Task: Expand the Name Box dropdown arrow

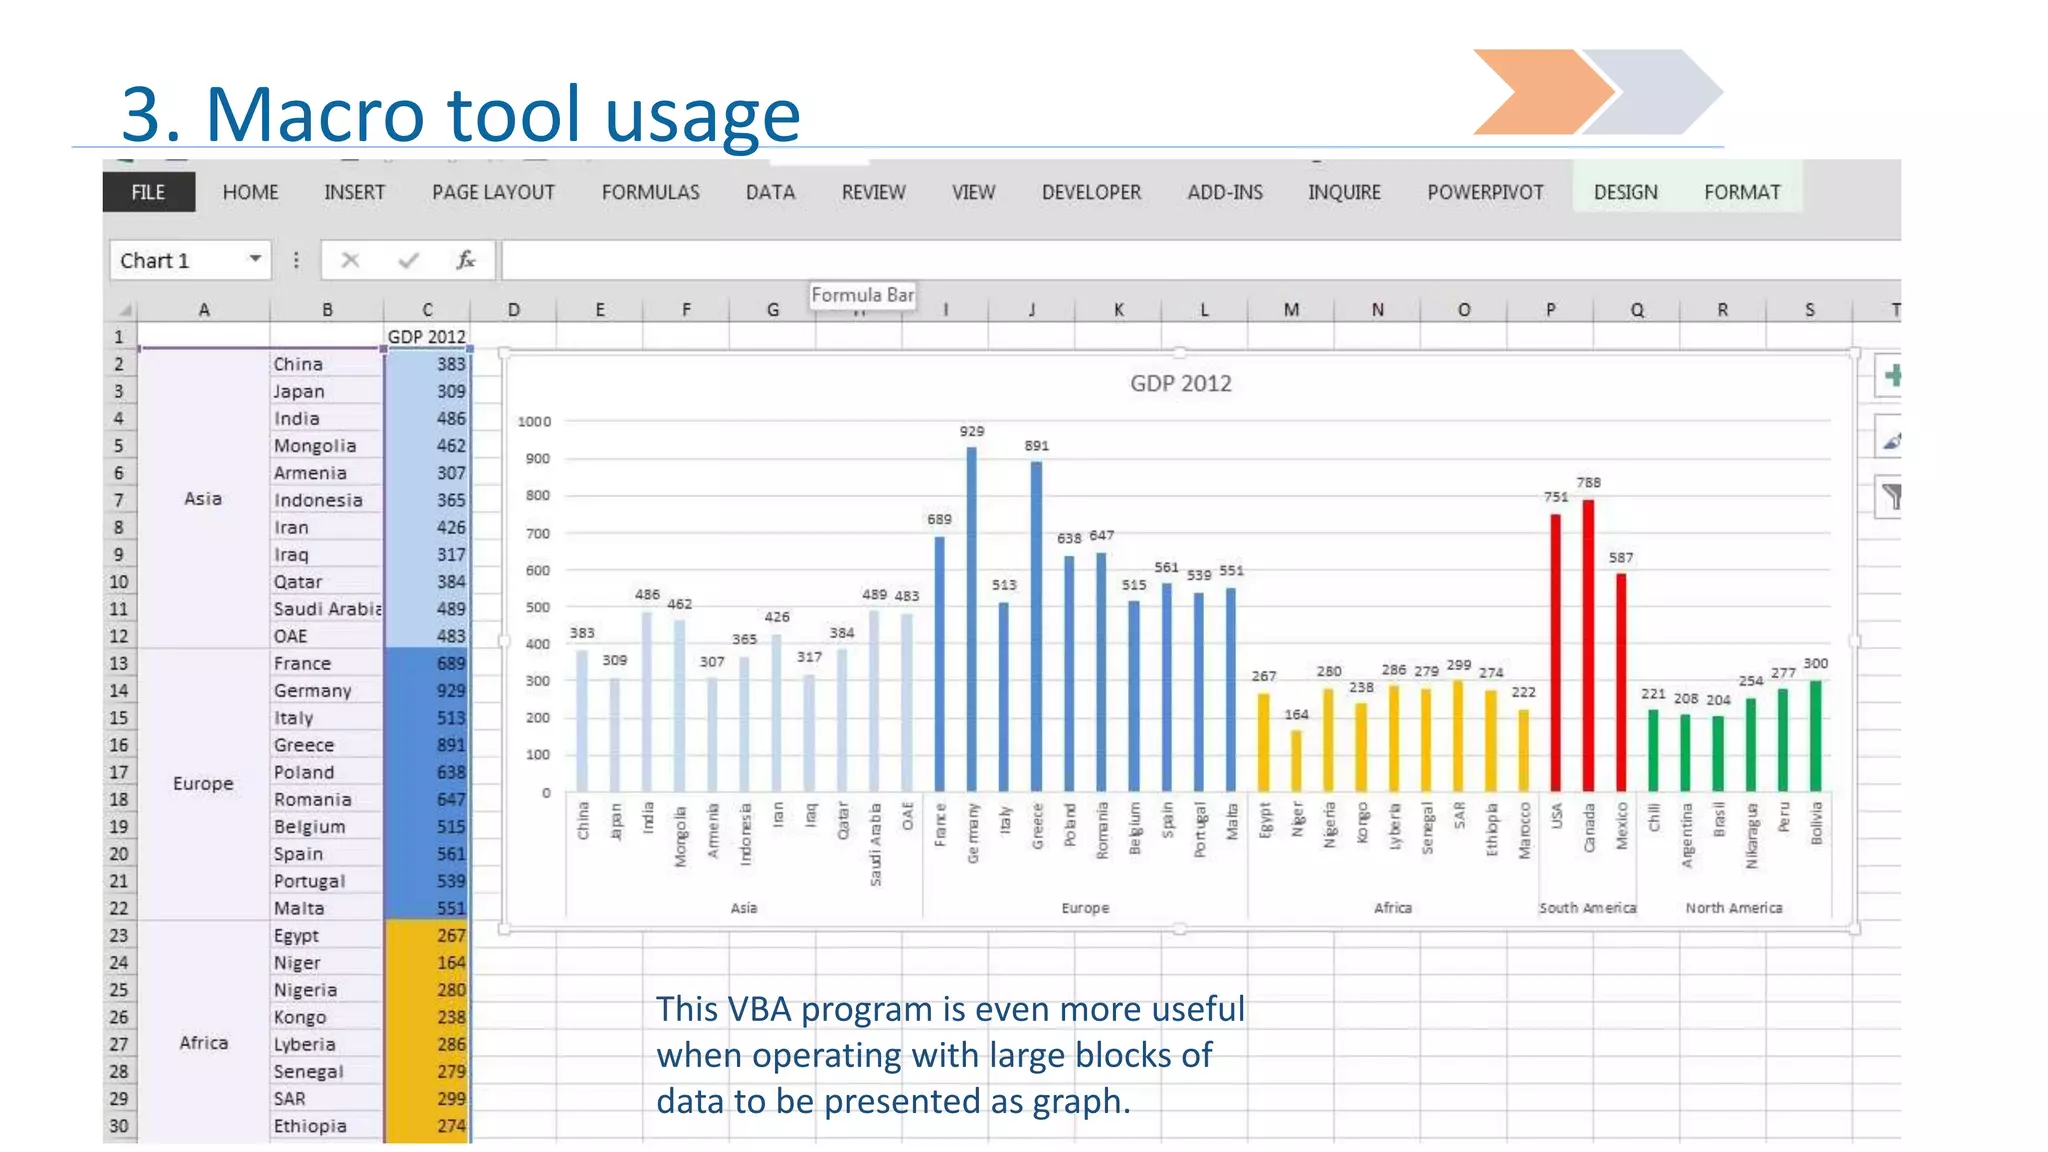Action: click(255, 259)
